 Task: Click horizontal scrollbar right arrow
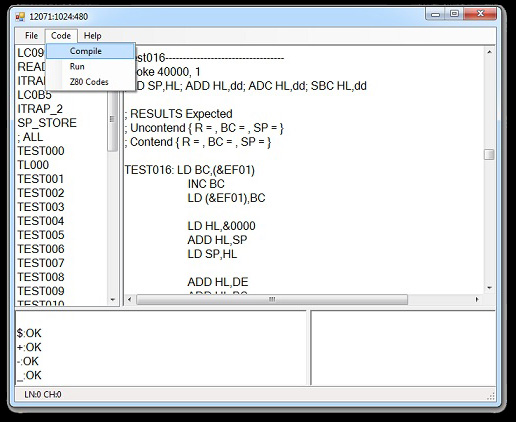tap(477, 299)
